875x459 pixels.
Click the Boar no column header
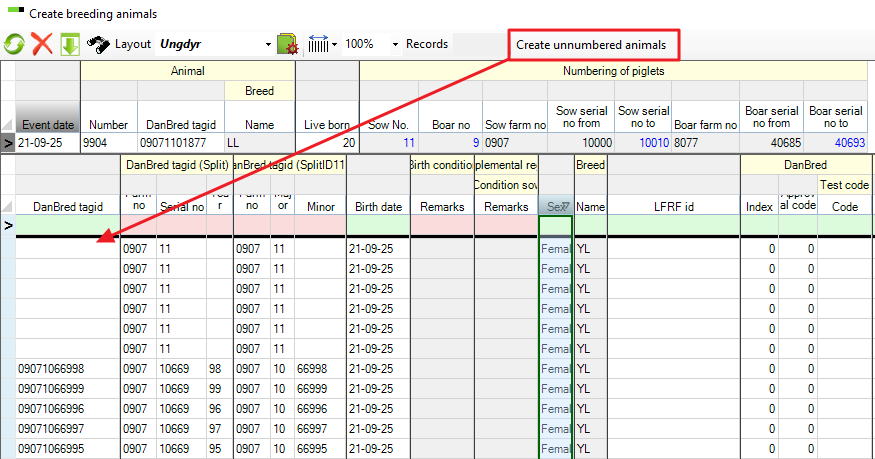(x=450, y=117)
